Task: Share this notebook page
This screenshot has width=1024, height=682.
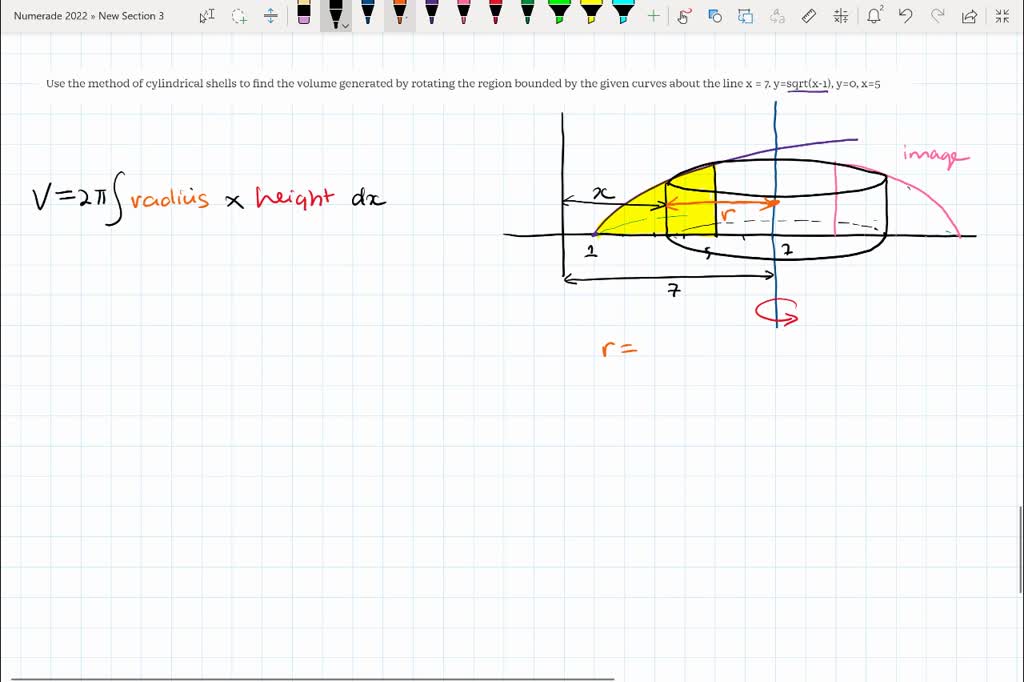Action: [x=968, y=16]
